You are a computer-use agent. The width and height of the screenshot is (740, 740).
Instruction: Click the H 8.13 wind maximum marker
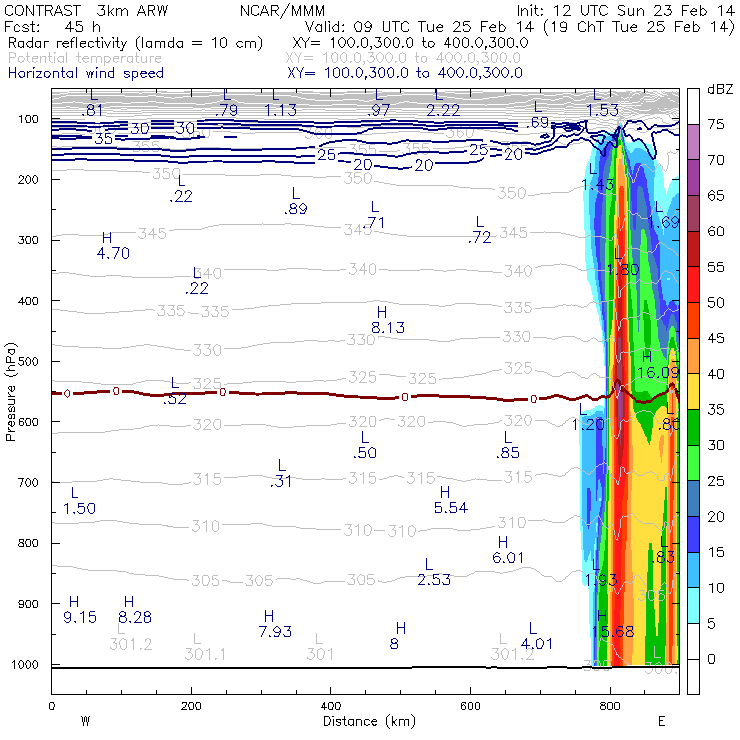(387, 320)
